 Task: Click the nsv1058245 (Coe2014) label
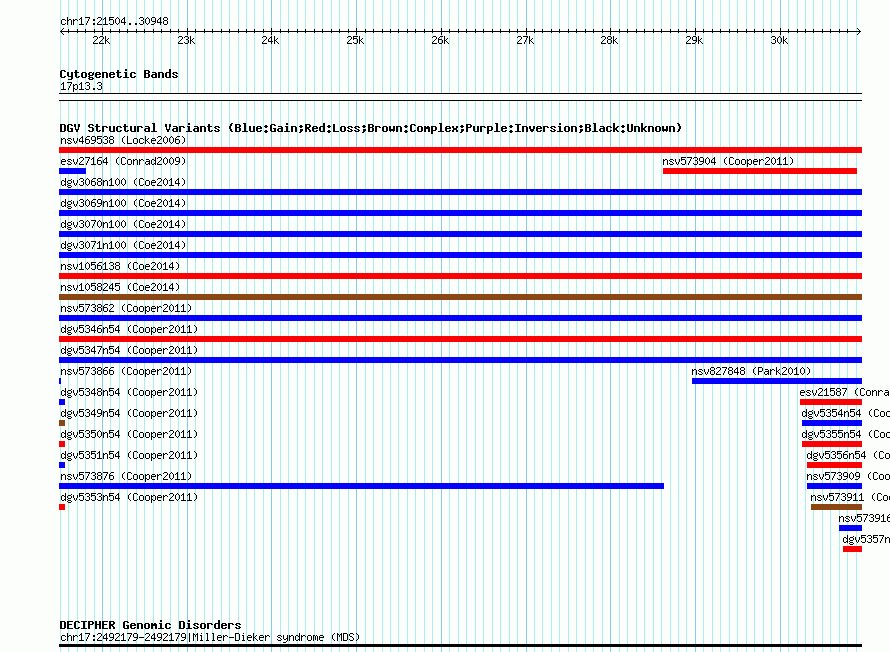coord(120,287)
